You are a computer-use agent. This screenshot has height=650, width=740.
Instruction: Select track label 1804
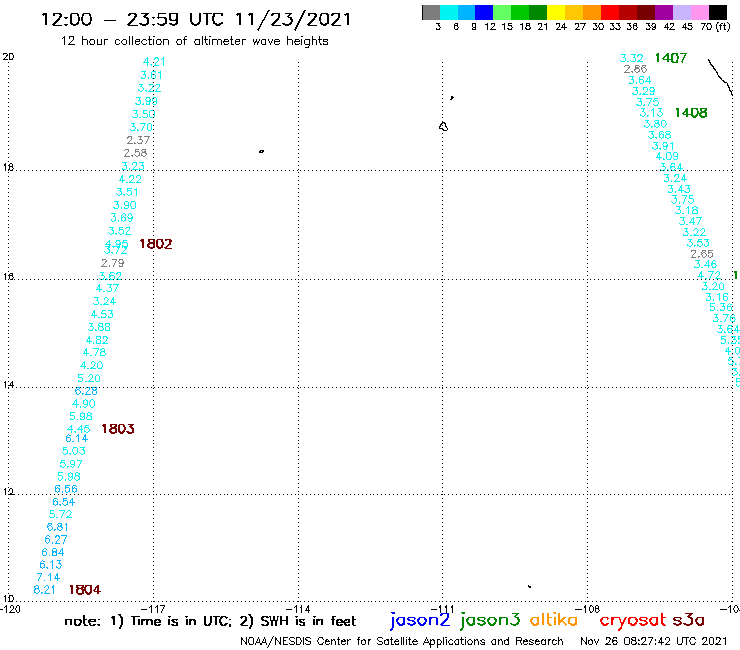click(x=85, y=590)
